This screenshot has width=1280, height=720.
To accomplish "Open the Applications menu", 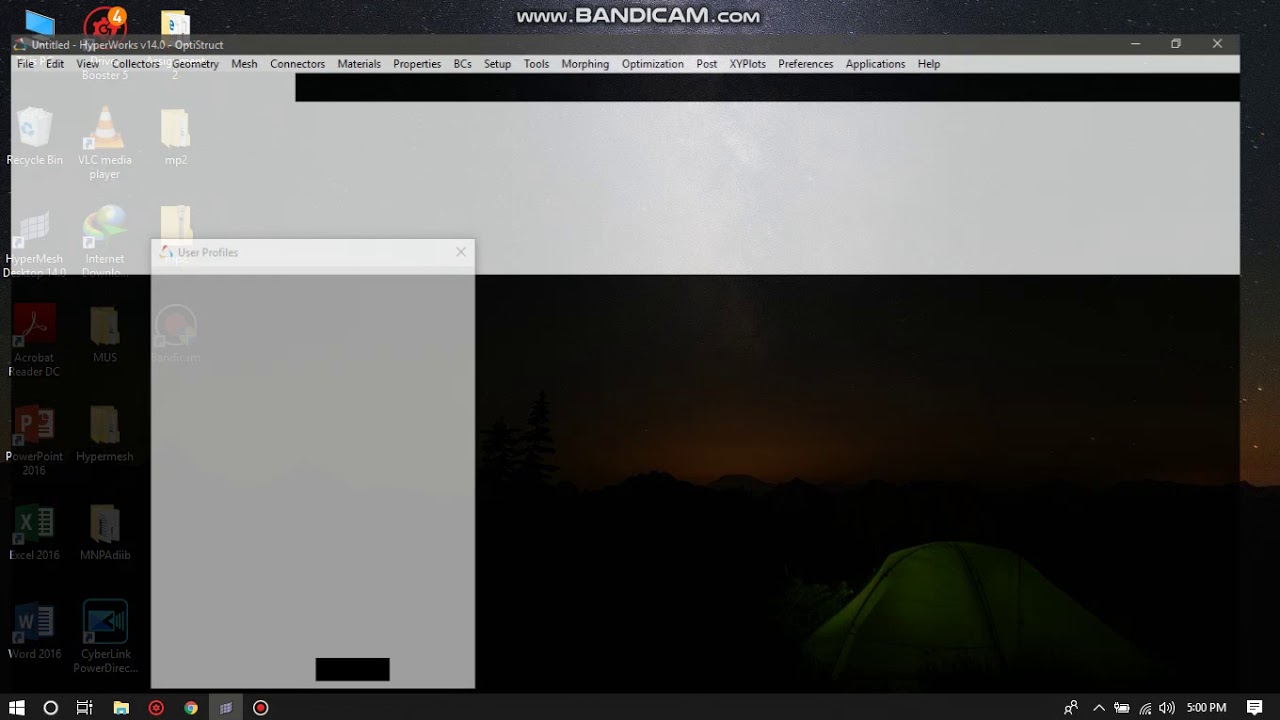I will [x=875, y=64].
